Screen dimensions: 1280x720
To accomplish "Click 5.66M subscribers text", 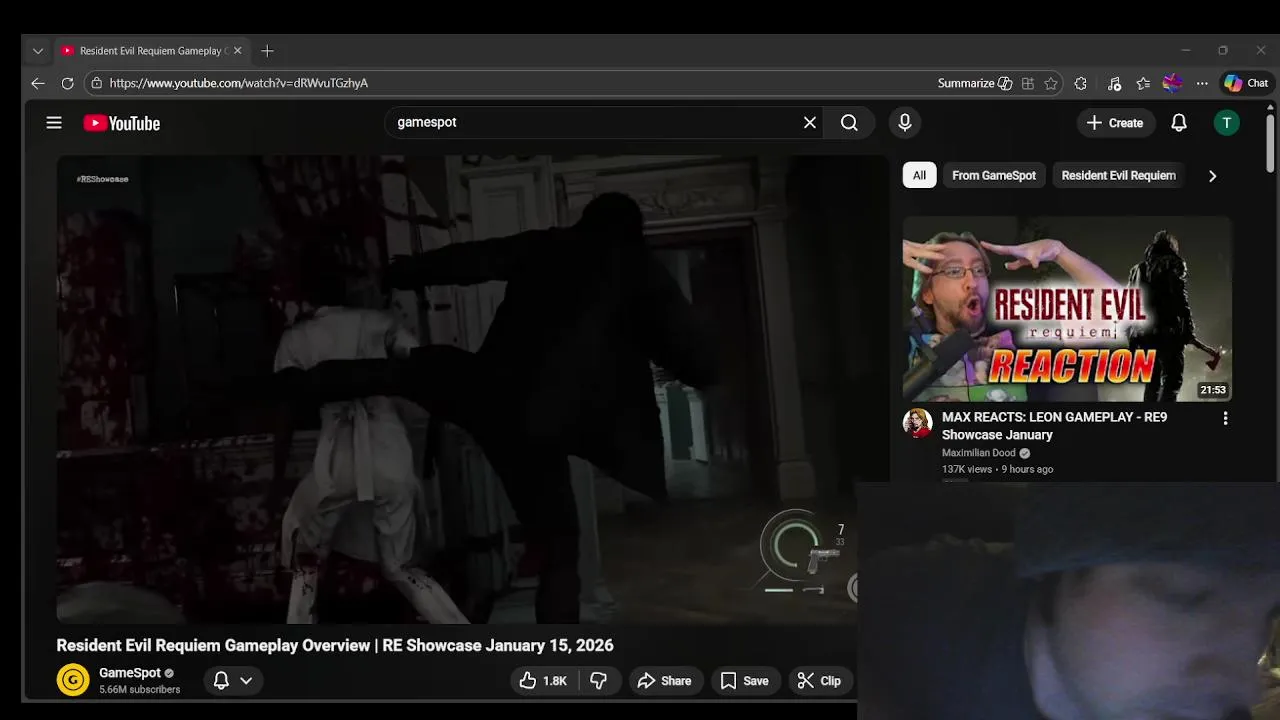I will [x=140, y=689].
